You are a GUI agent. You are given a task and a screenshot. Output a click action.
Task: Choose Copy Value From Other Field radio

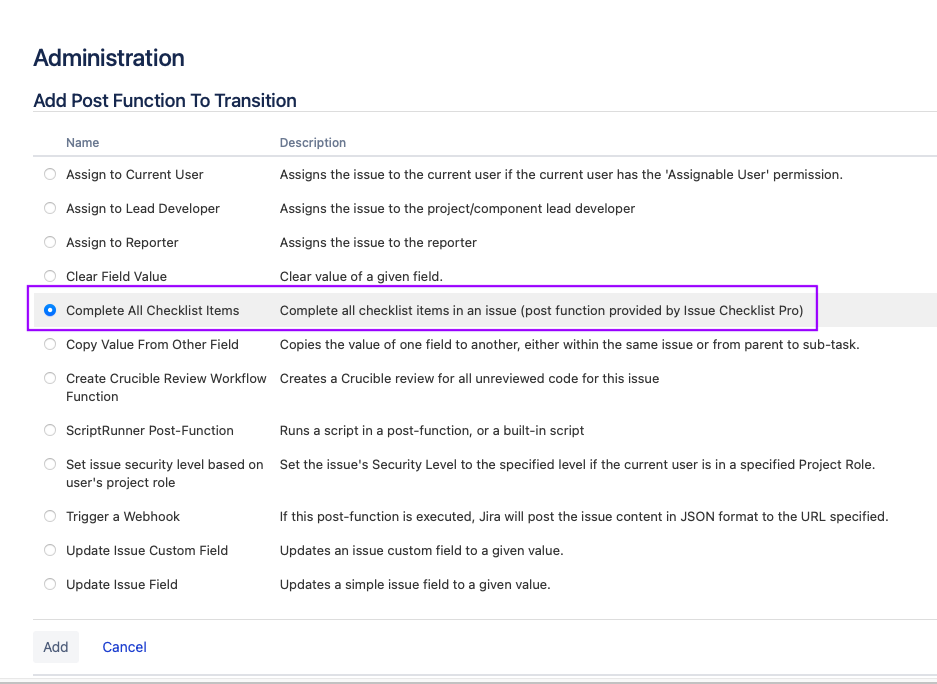pos(50,344)
